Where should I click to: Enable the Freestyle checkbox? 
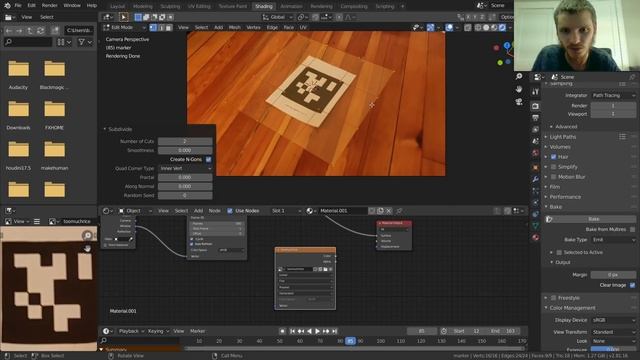coord(553,298)
